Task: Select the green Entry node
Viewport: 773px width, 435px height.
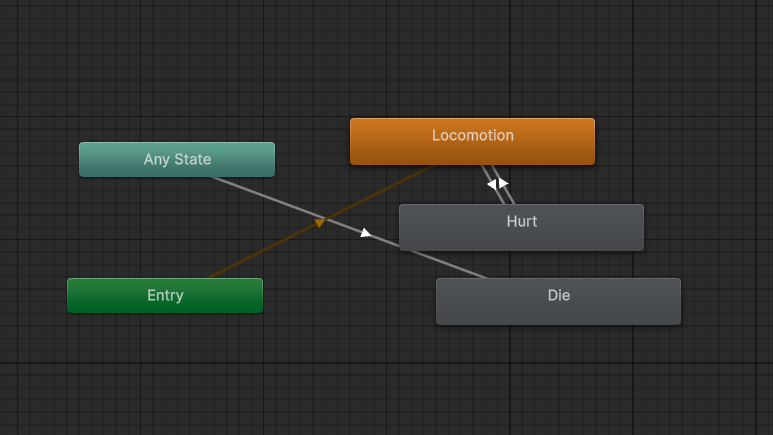Action: [x=165, y=295]
